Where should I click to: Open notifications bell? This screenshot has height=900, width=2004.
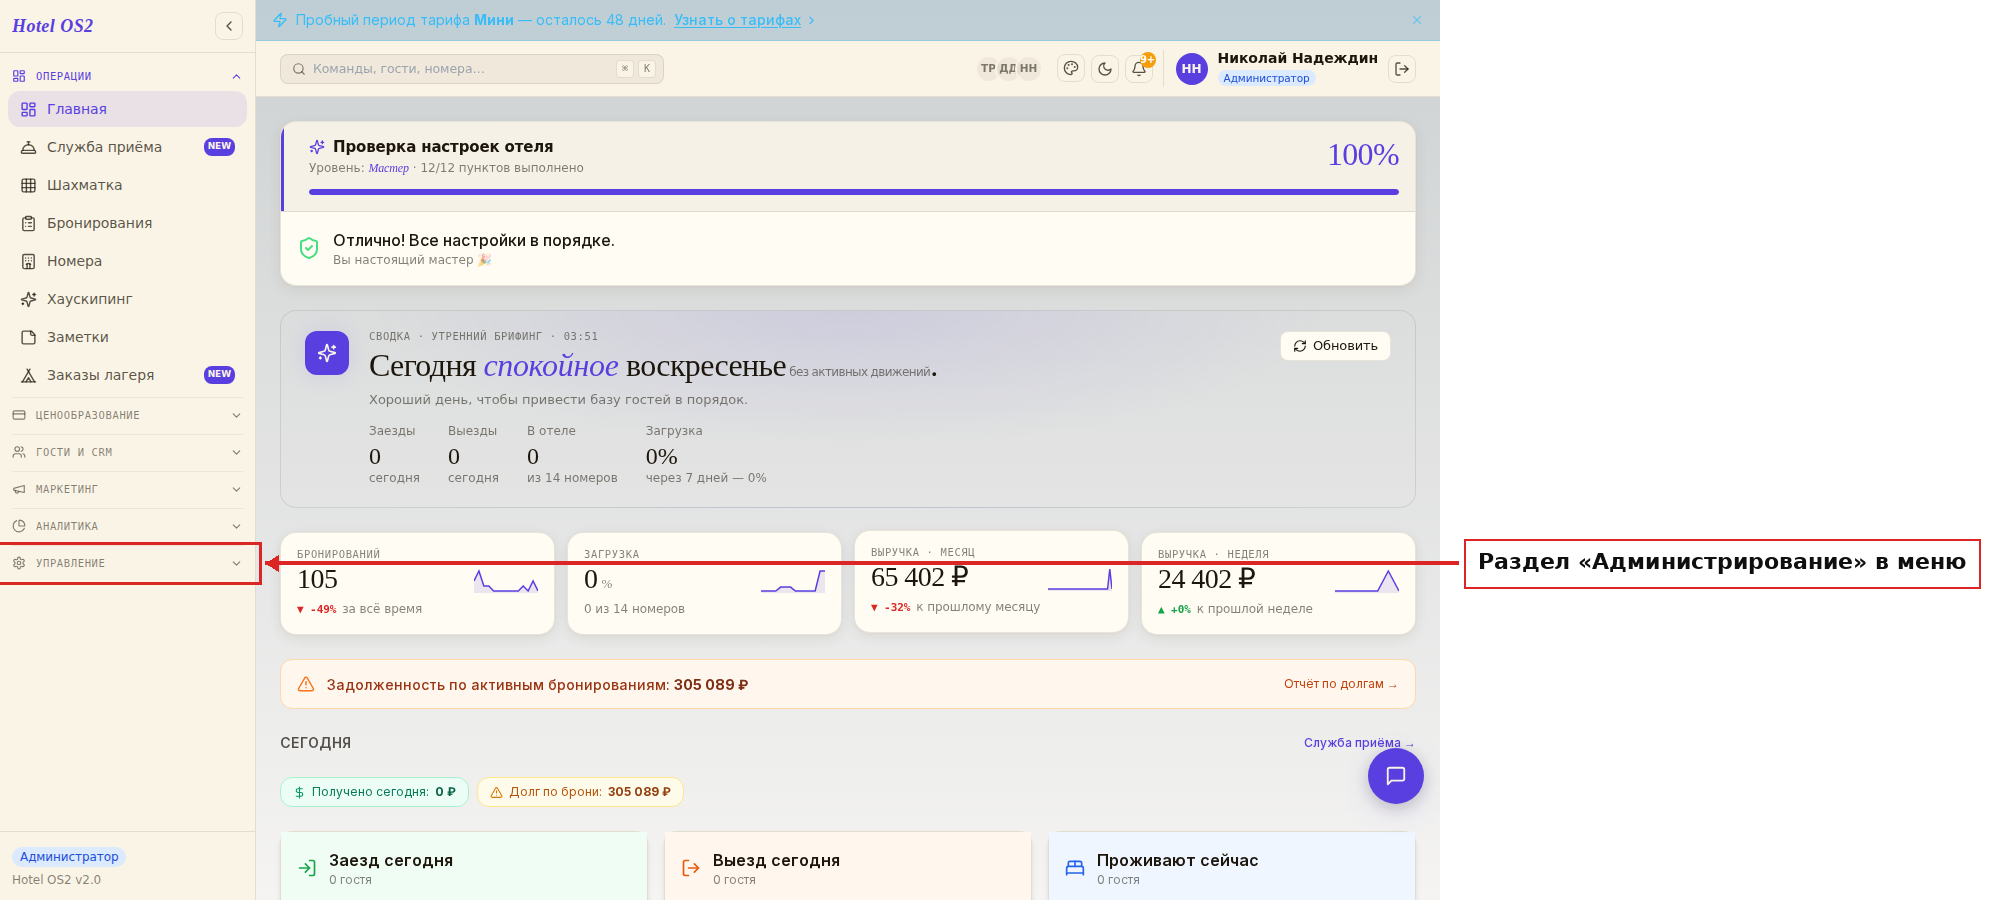point(1139,69)
